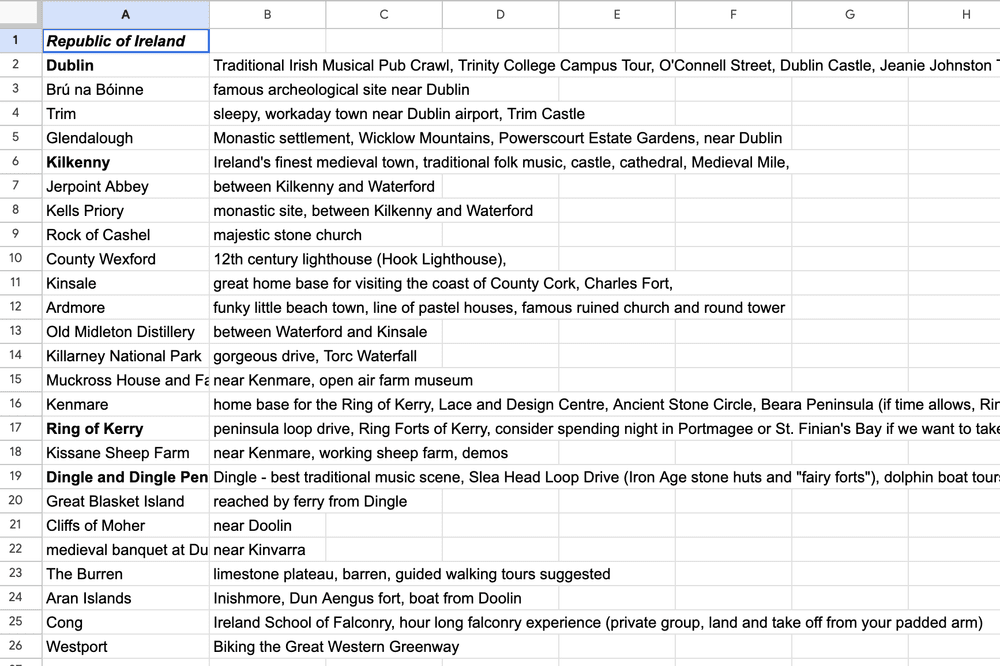Click 'near Doolin' cell

click(x=267, y=526)
